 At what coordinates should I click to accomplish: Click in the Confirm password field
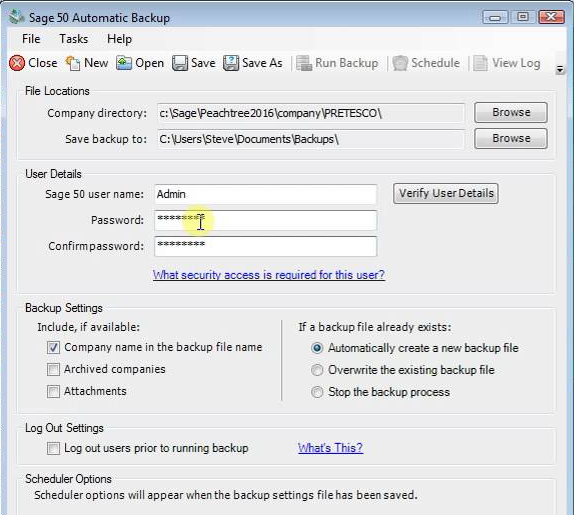coord(265,246)
